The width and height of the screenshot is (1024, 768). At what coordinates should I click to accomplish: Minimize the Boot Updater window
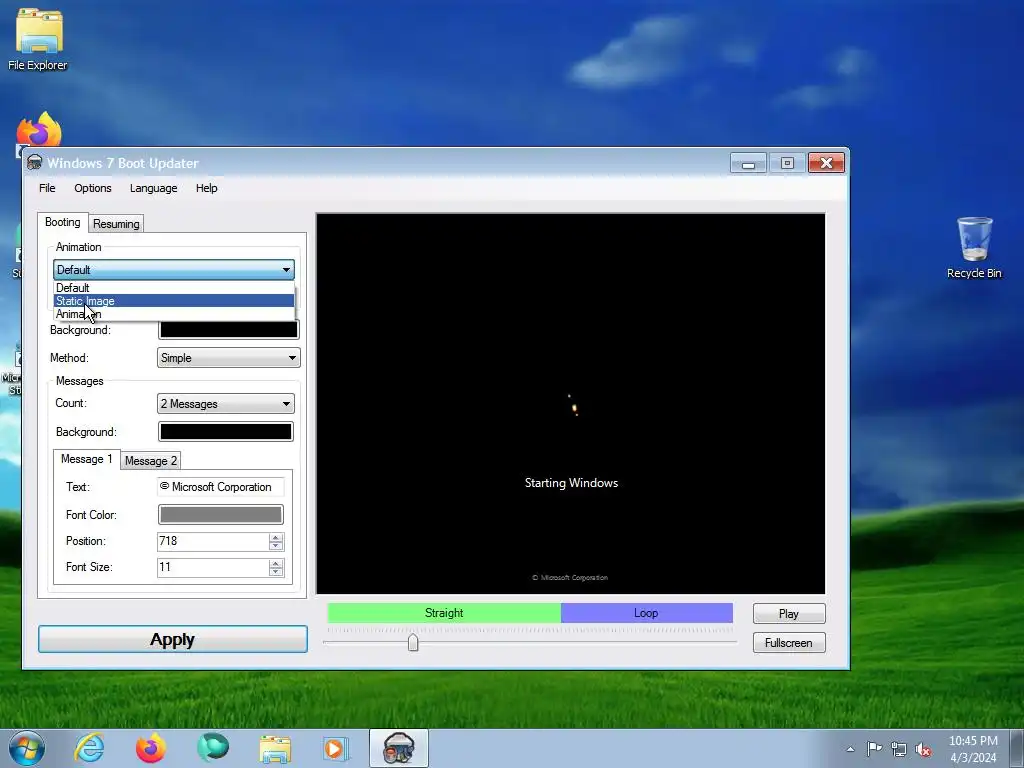tap(748, 163)
